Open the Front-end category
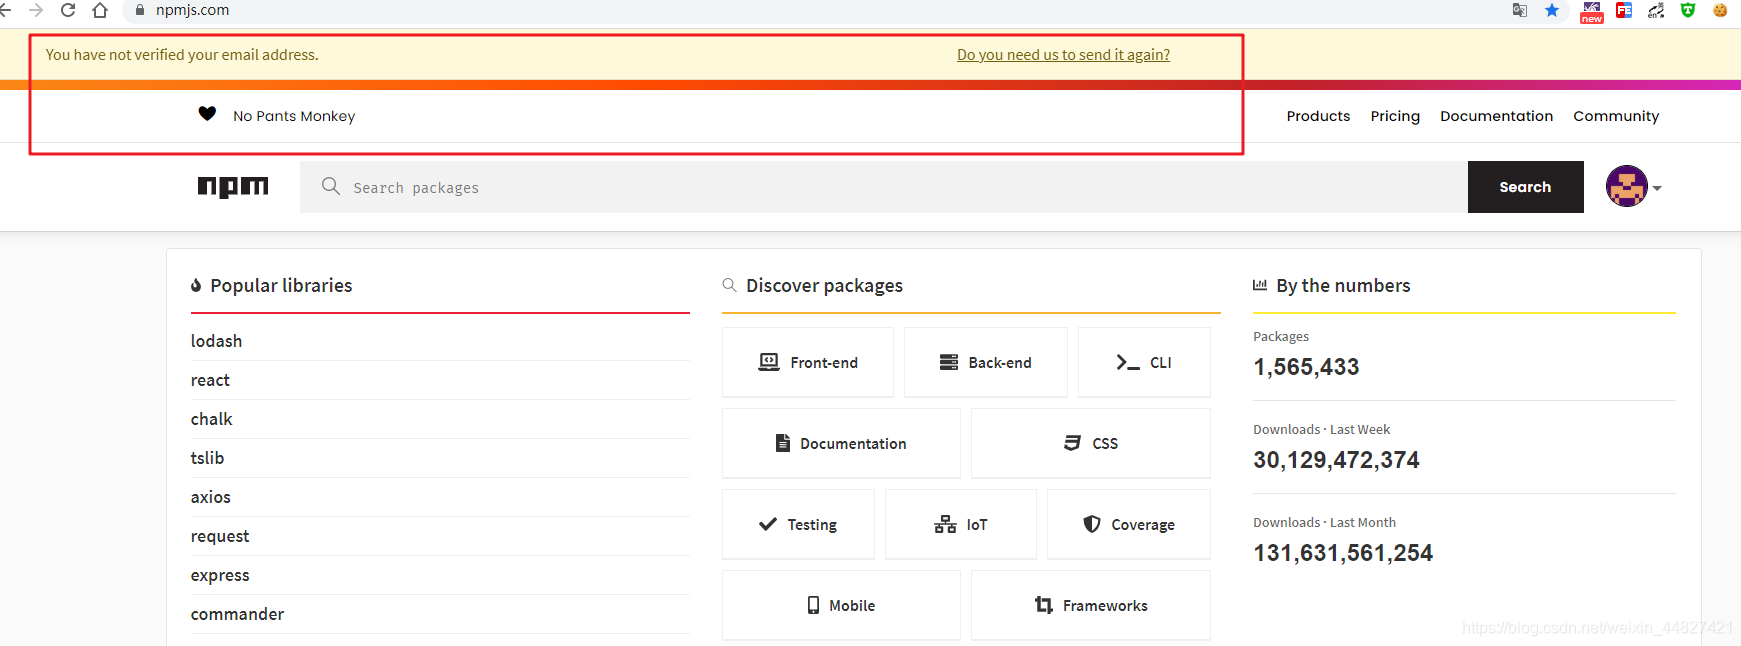 point(808,362)
